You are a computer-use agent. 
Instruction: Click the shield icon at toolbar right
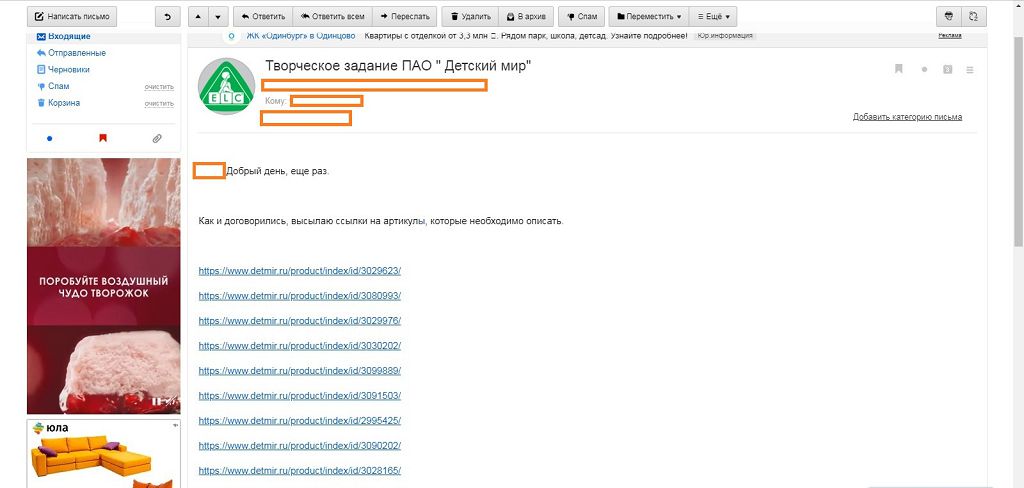tap(949, 16)
